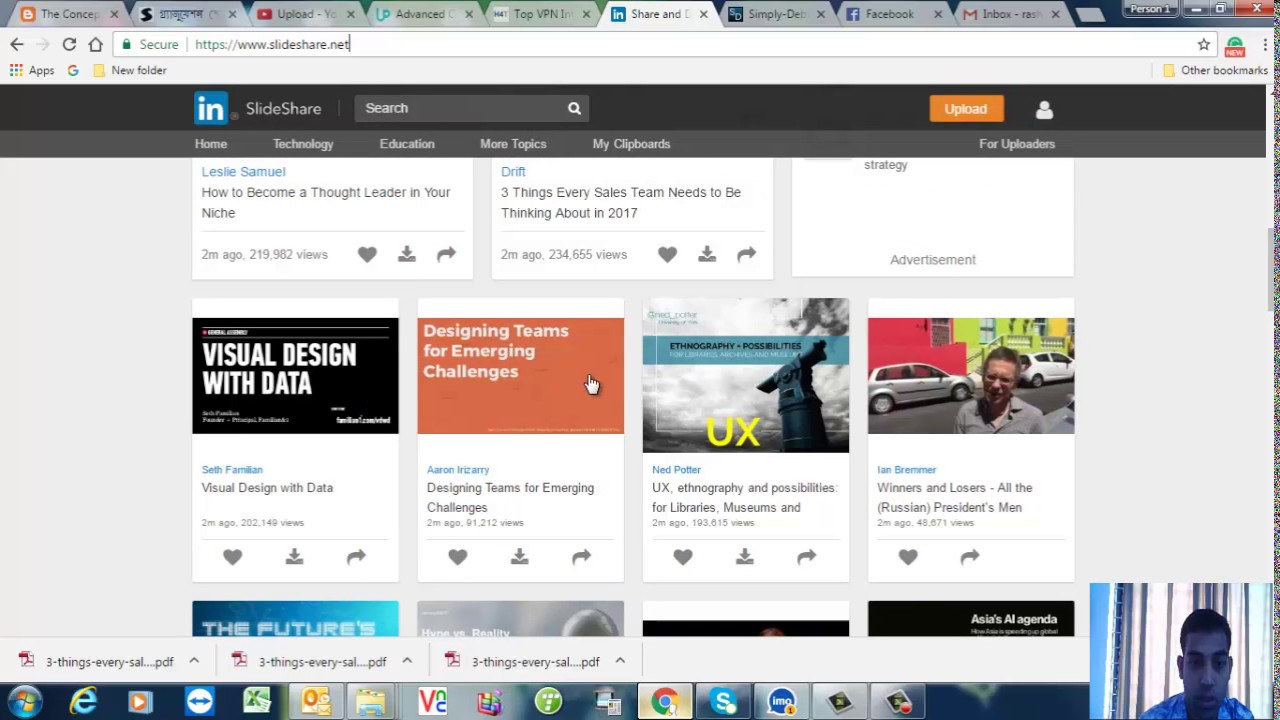This screenshot has width=1280, height=720.
Task: Open Drift author link
Action: (x=513, y=172)
